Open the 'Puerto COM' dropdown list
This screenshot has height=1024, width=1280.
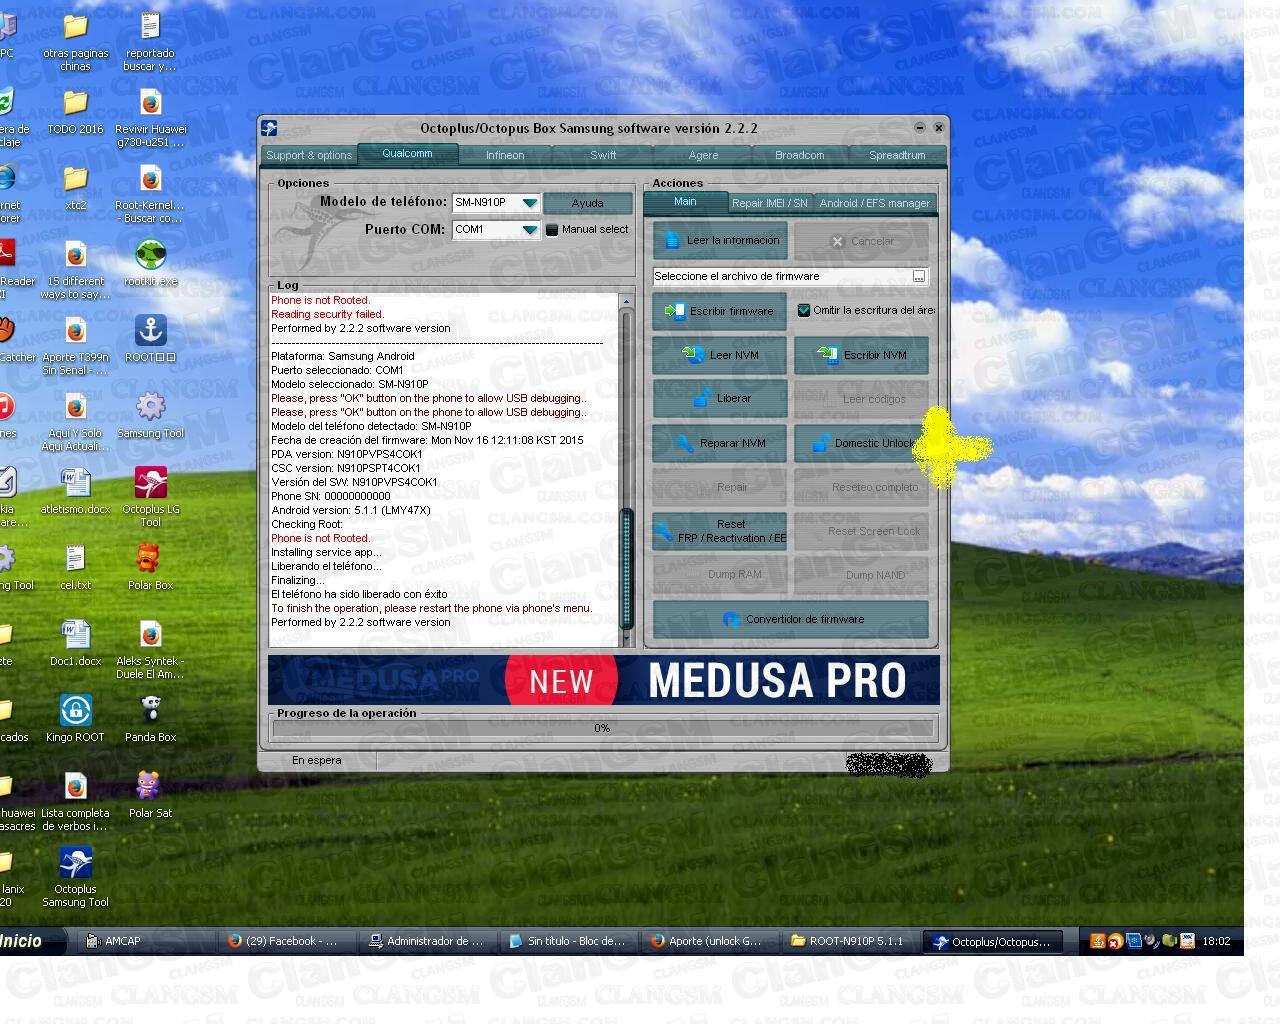click(529, 230)
